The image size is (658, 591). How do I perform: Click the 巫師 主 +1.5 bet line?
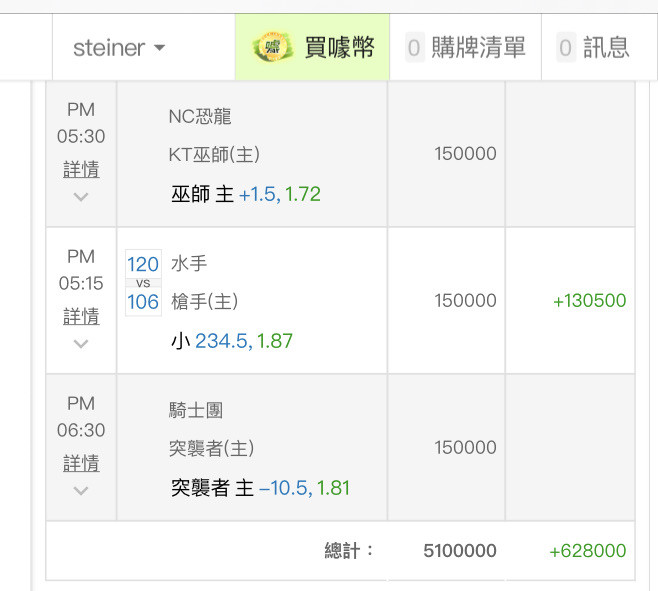click(246, 194)
